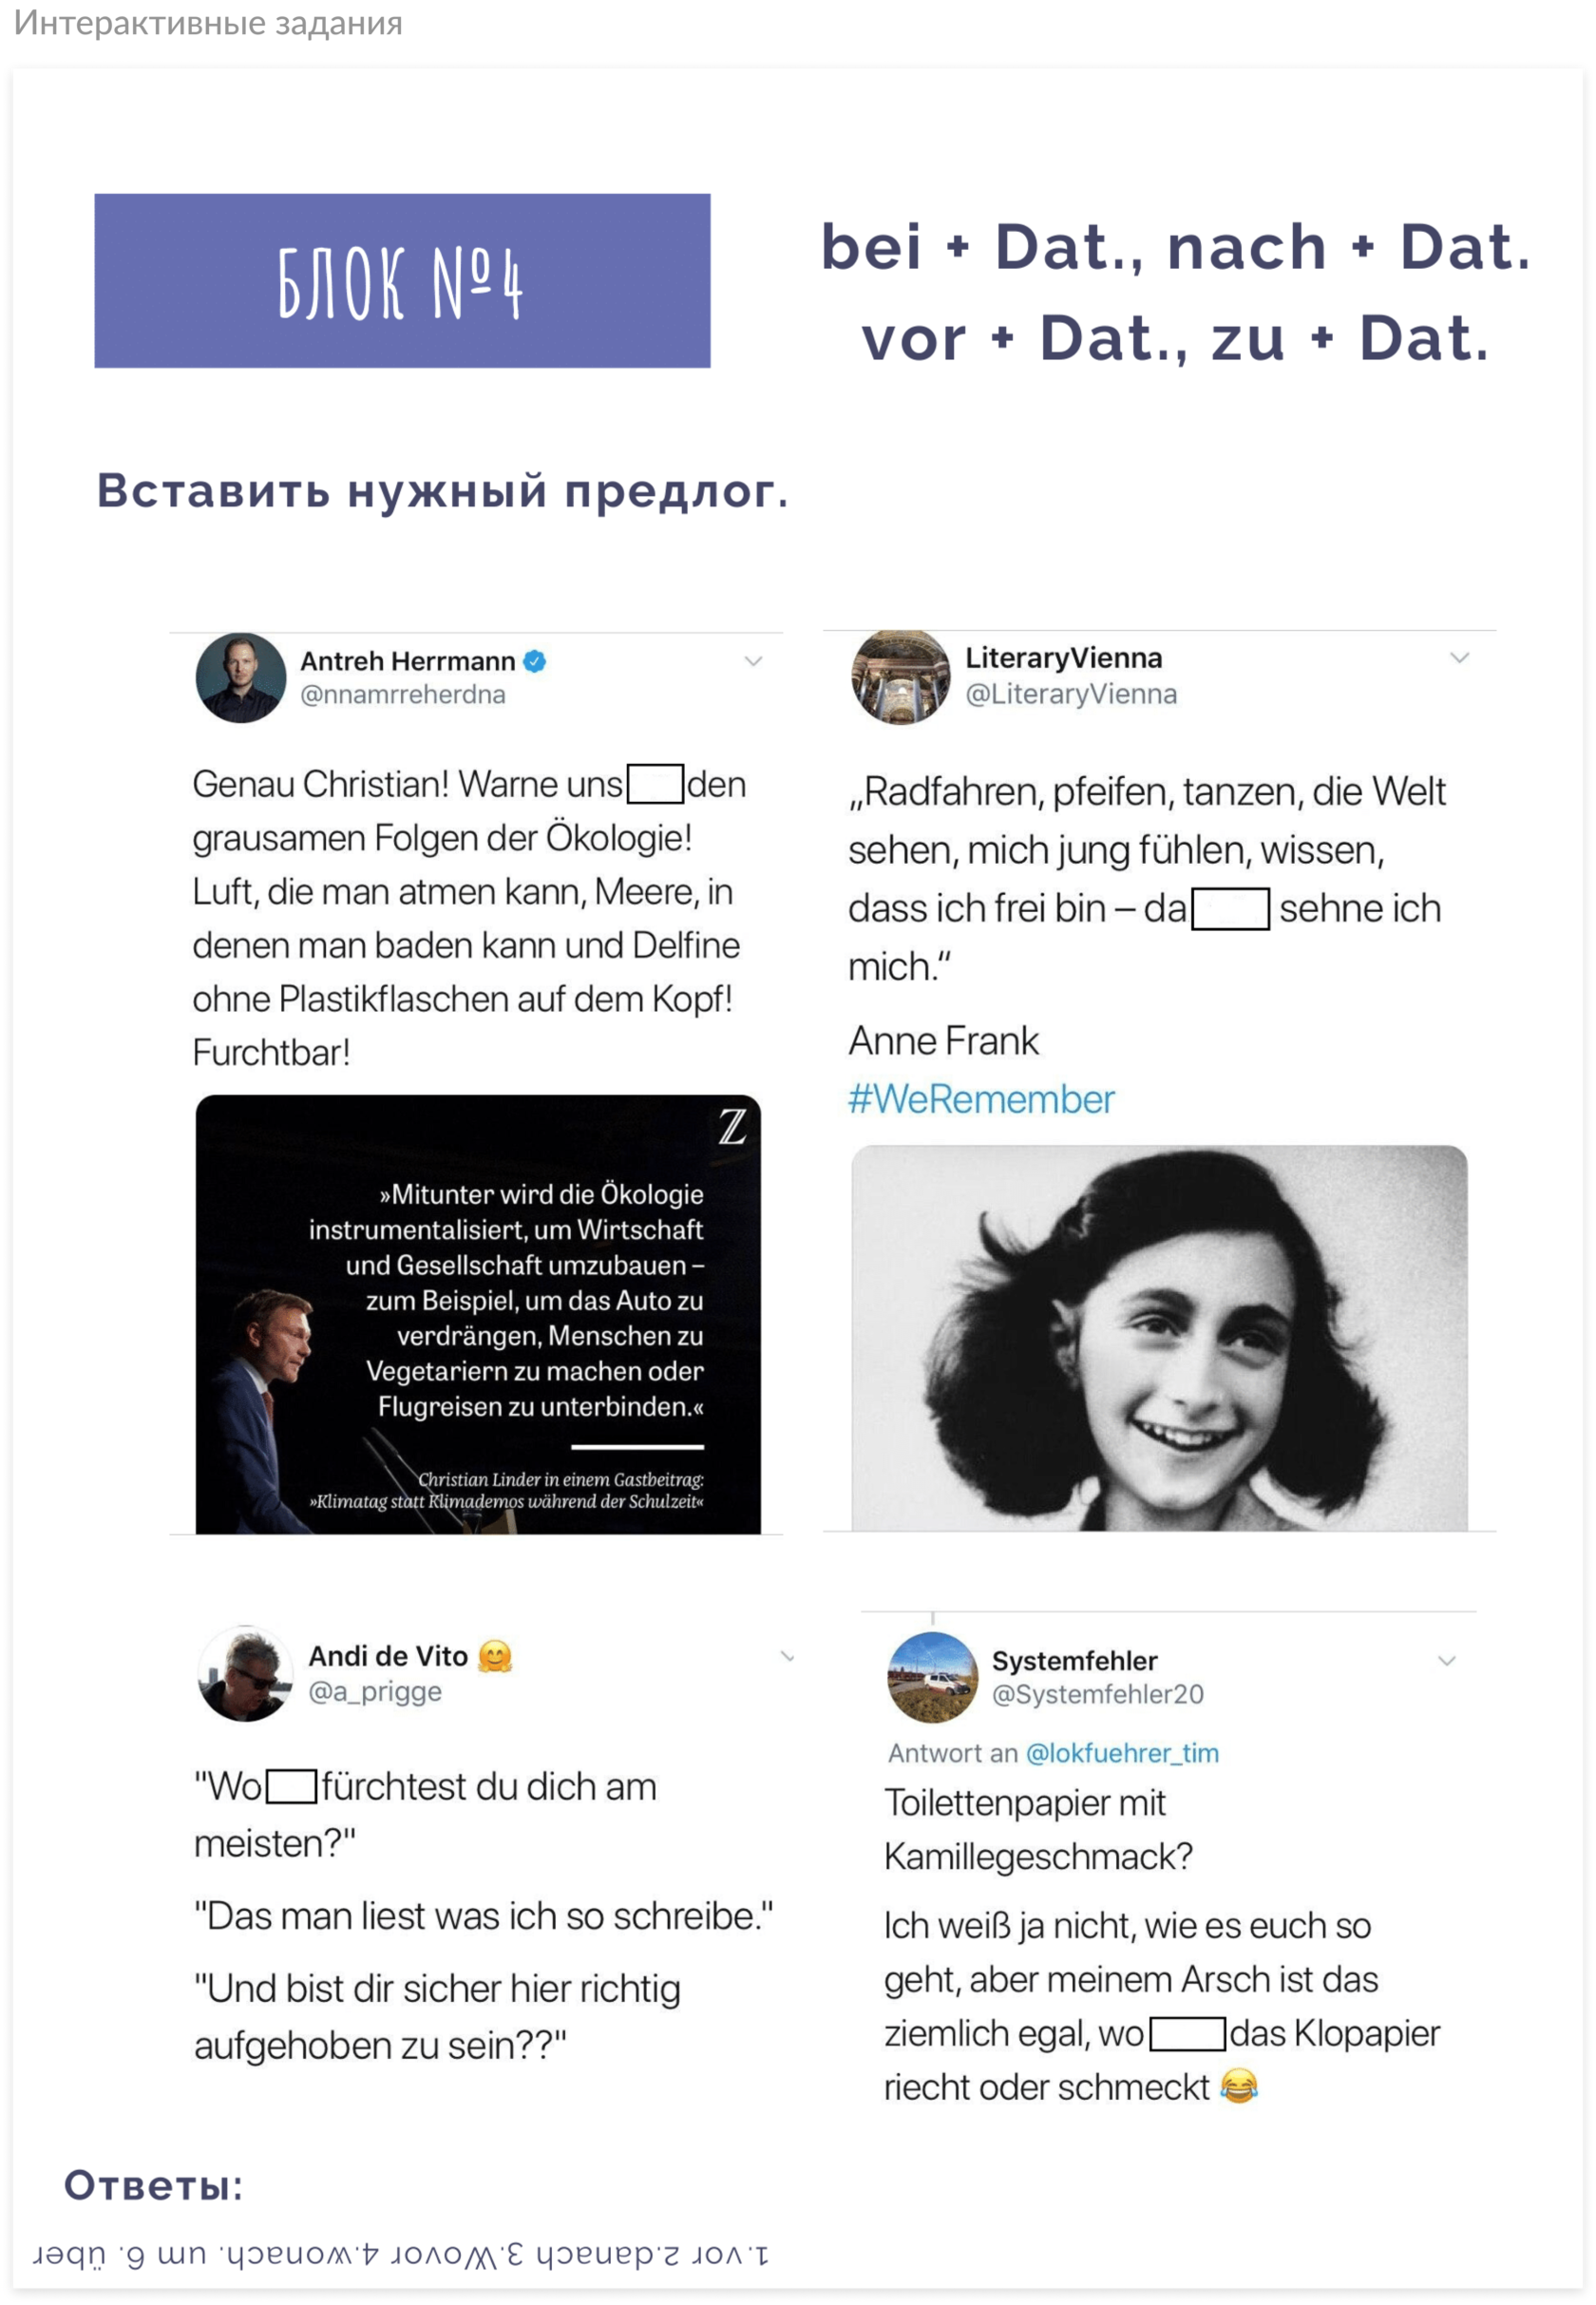
Task: Click the Z logo on the Lindner quote image
Action: coord(733,1127)
